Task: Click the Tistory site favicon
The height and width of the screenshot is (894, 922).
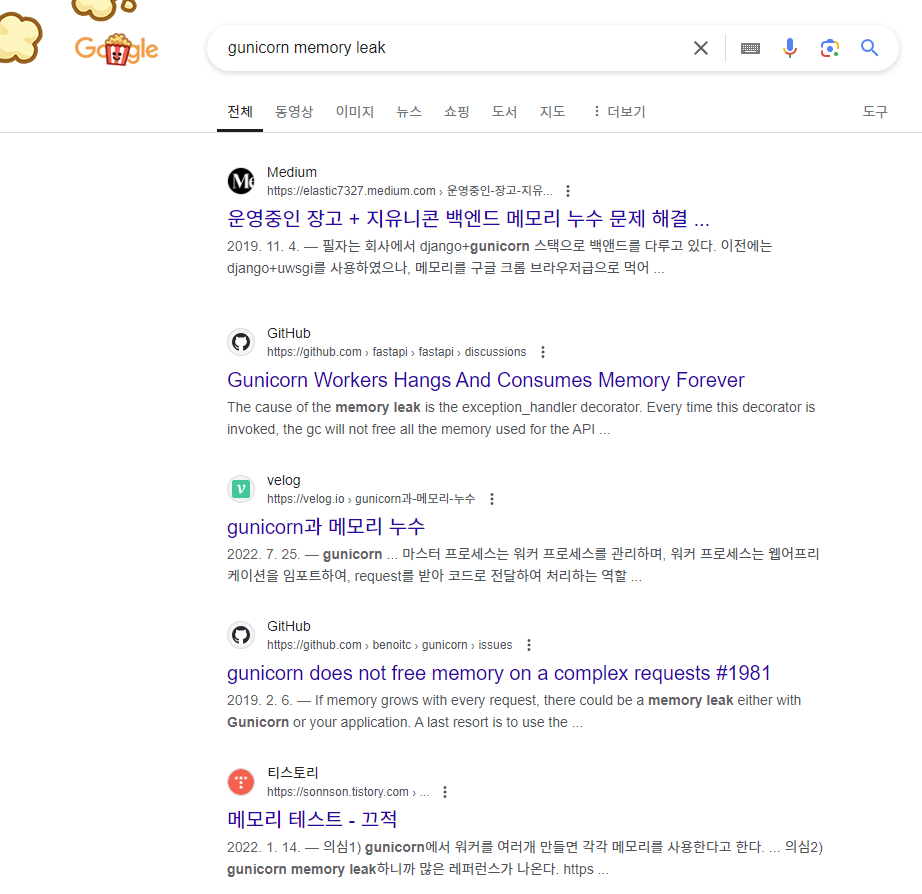Action: (x=241, y=782)
